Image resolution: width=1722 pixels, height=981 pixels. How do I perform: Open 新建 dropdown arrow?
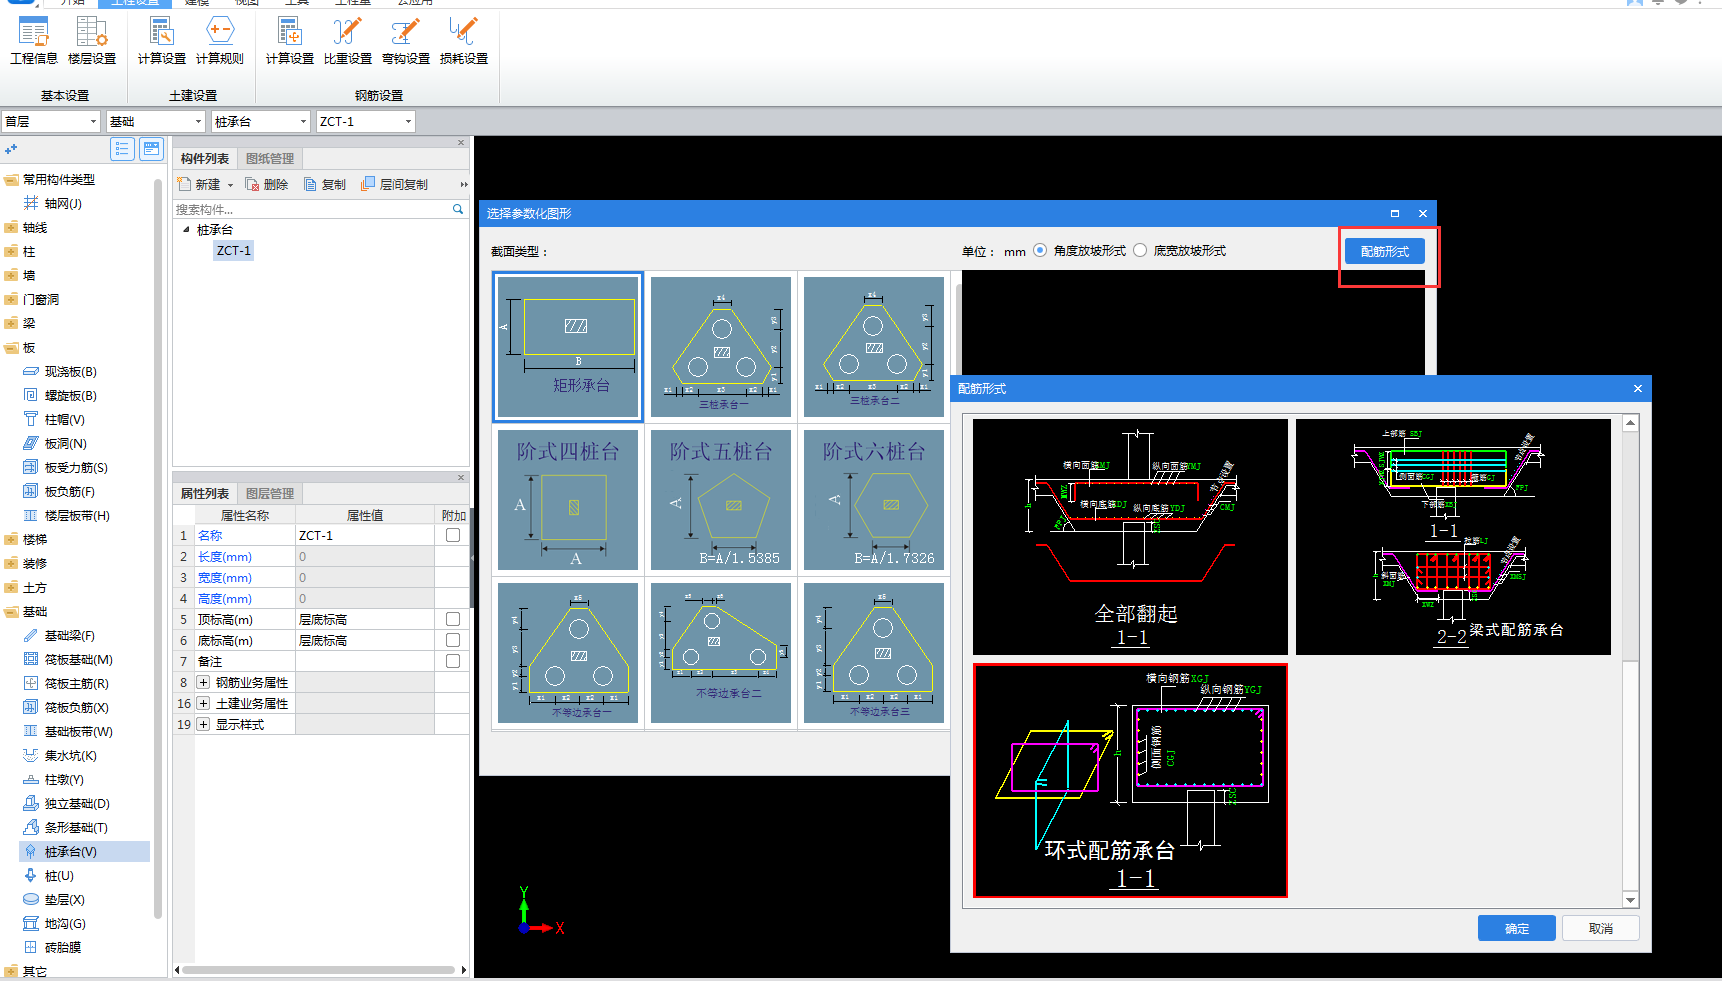pos(230,185)
